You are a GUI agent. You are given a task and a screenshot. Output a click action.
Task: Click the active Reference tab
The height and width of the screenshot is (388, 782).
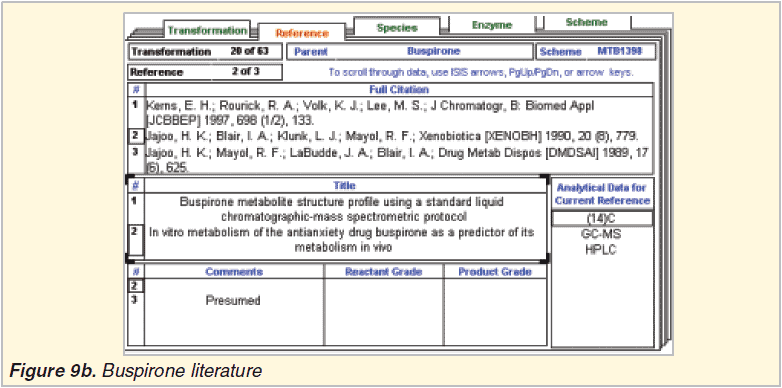(x=302, y=33)
